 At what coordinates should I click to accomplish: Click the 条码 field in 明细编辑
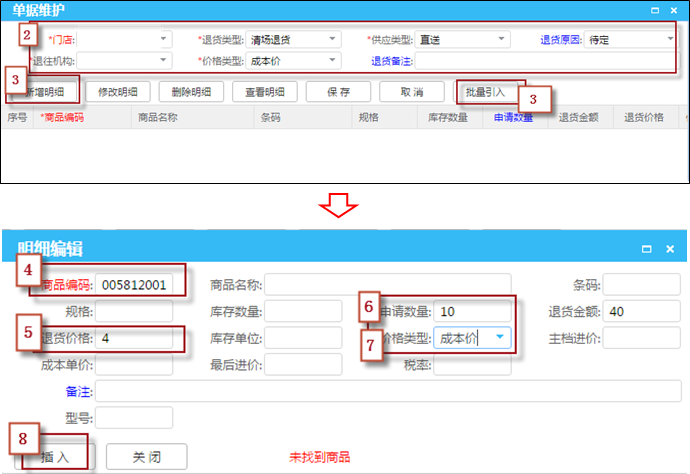click(641, 285)
